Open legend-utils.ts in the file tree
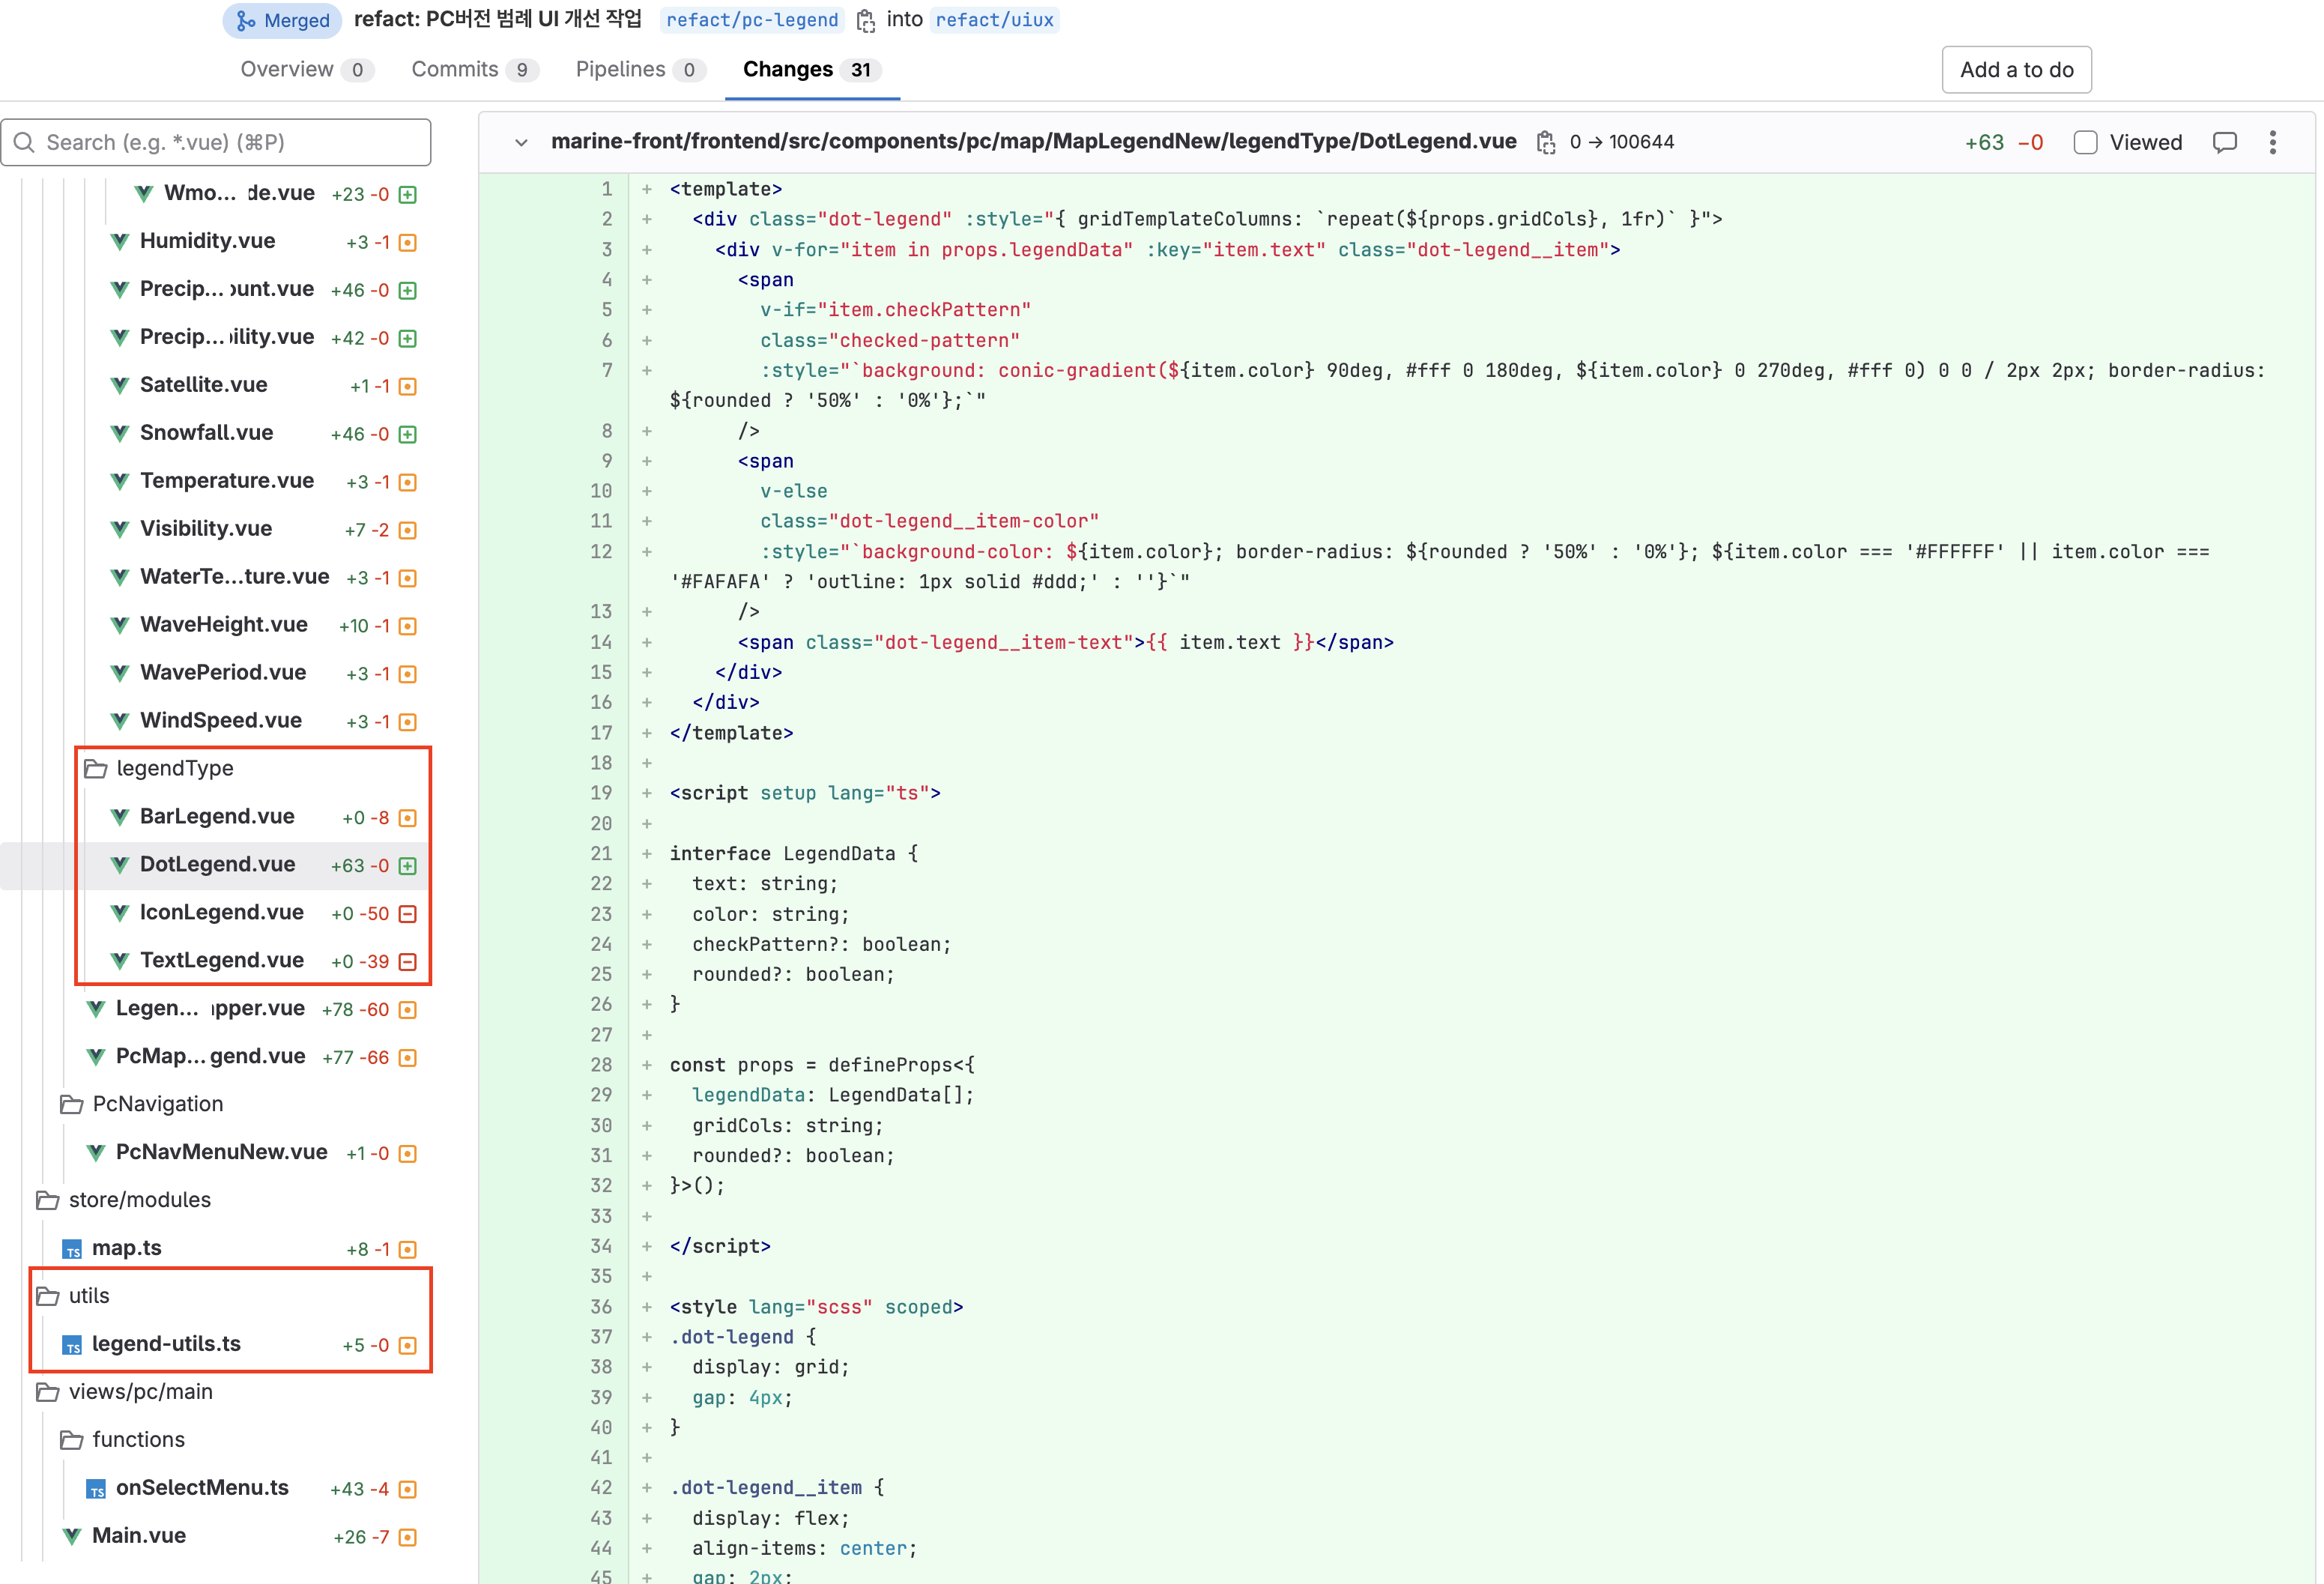 pyautogui.click(x=166, y=1344)
